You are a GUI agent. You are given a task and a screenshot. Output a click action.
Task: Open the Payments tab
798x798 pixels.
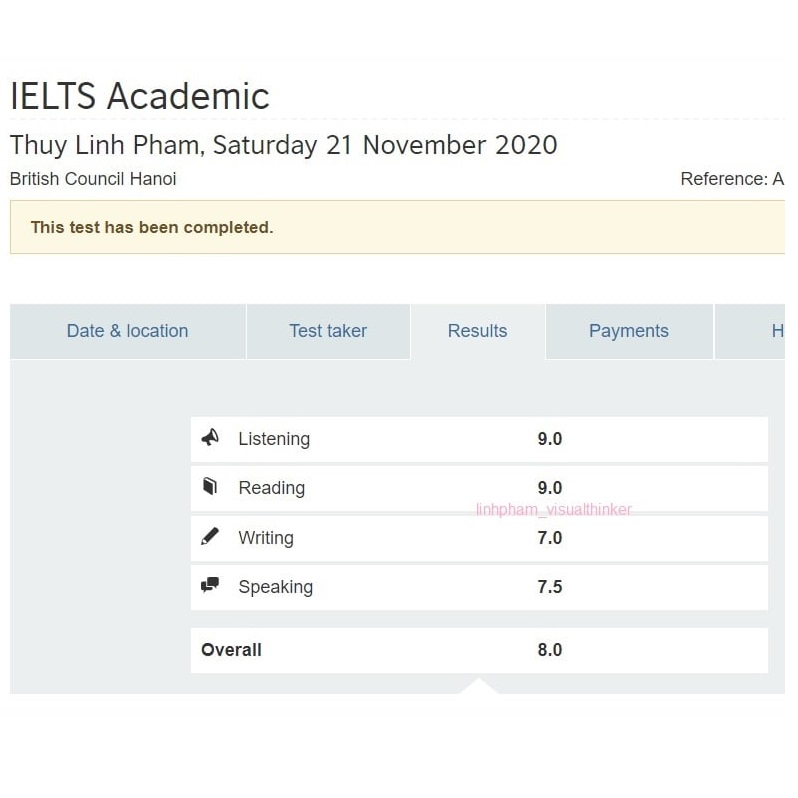coord(629,331)
